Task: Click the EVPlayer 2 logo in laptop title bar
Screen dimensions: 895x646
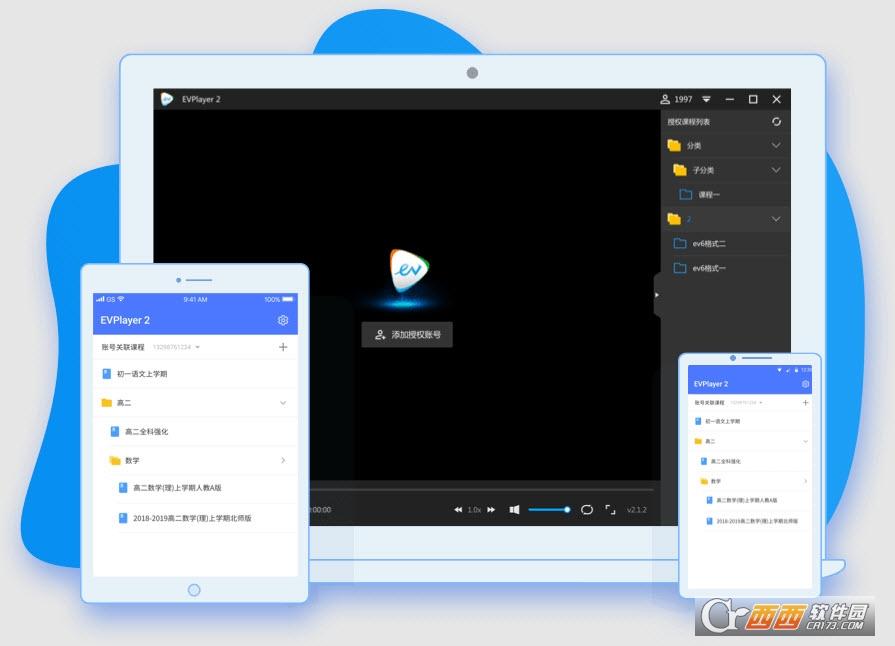Action: pos(167,99)
